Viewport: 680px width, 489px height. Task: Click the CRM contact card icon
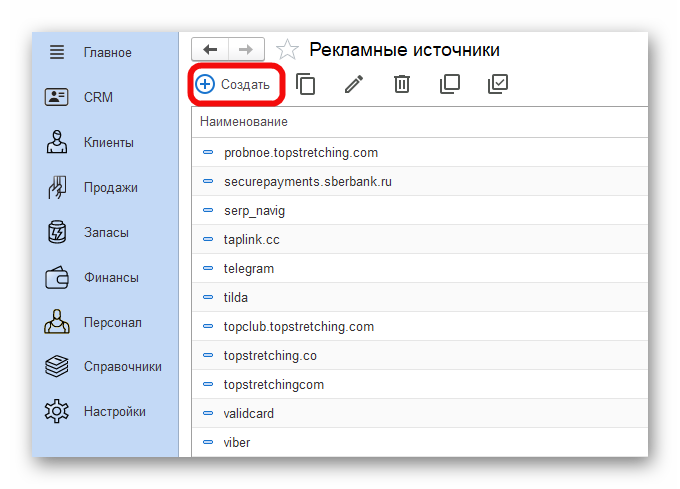(56, 97)
